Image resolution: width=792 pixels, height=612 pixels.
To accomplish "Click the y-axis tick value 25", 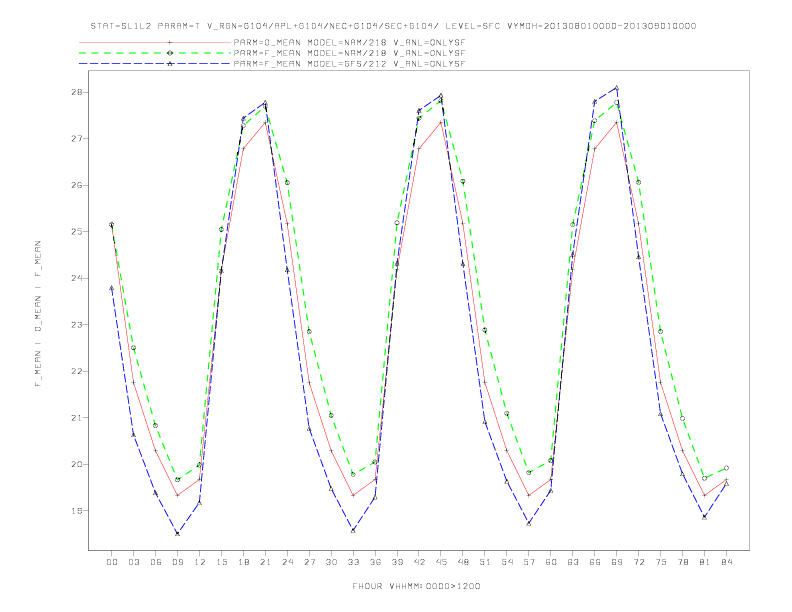I will [77, 232].
